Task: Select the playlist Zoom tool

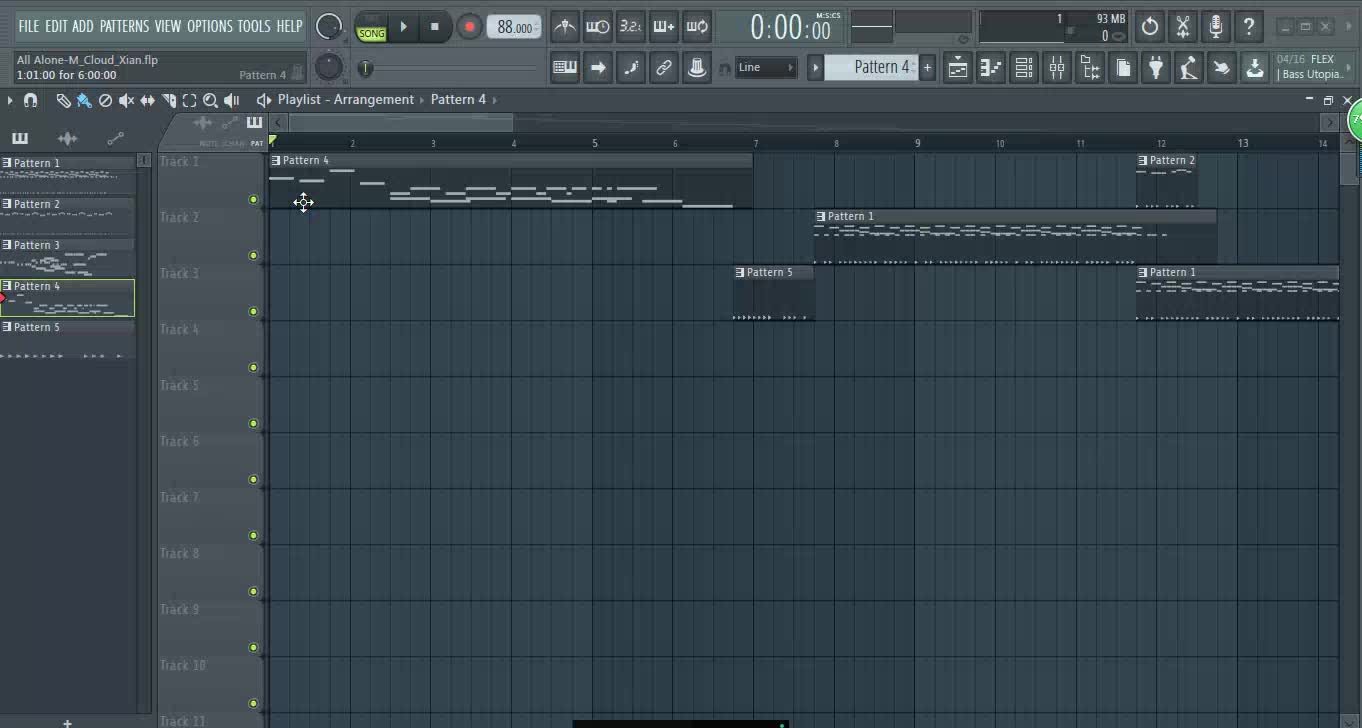Action: click(210, 99)
